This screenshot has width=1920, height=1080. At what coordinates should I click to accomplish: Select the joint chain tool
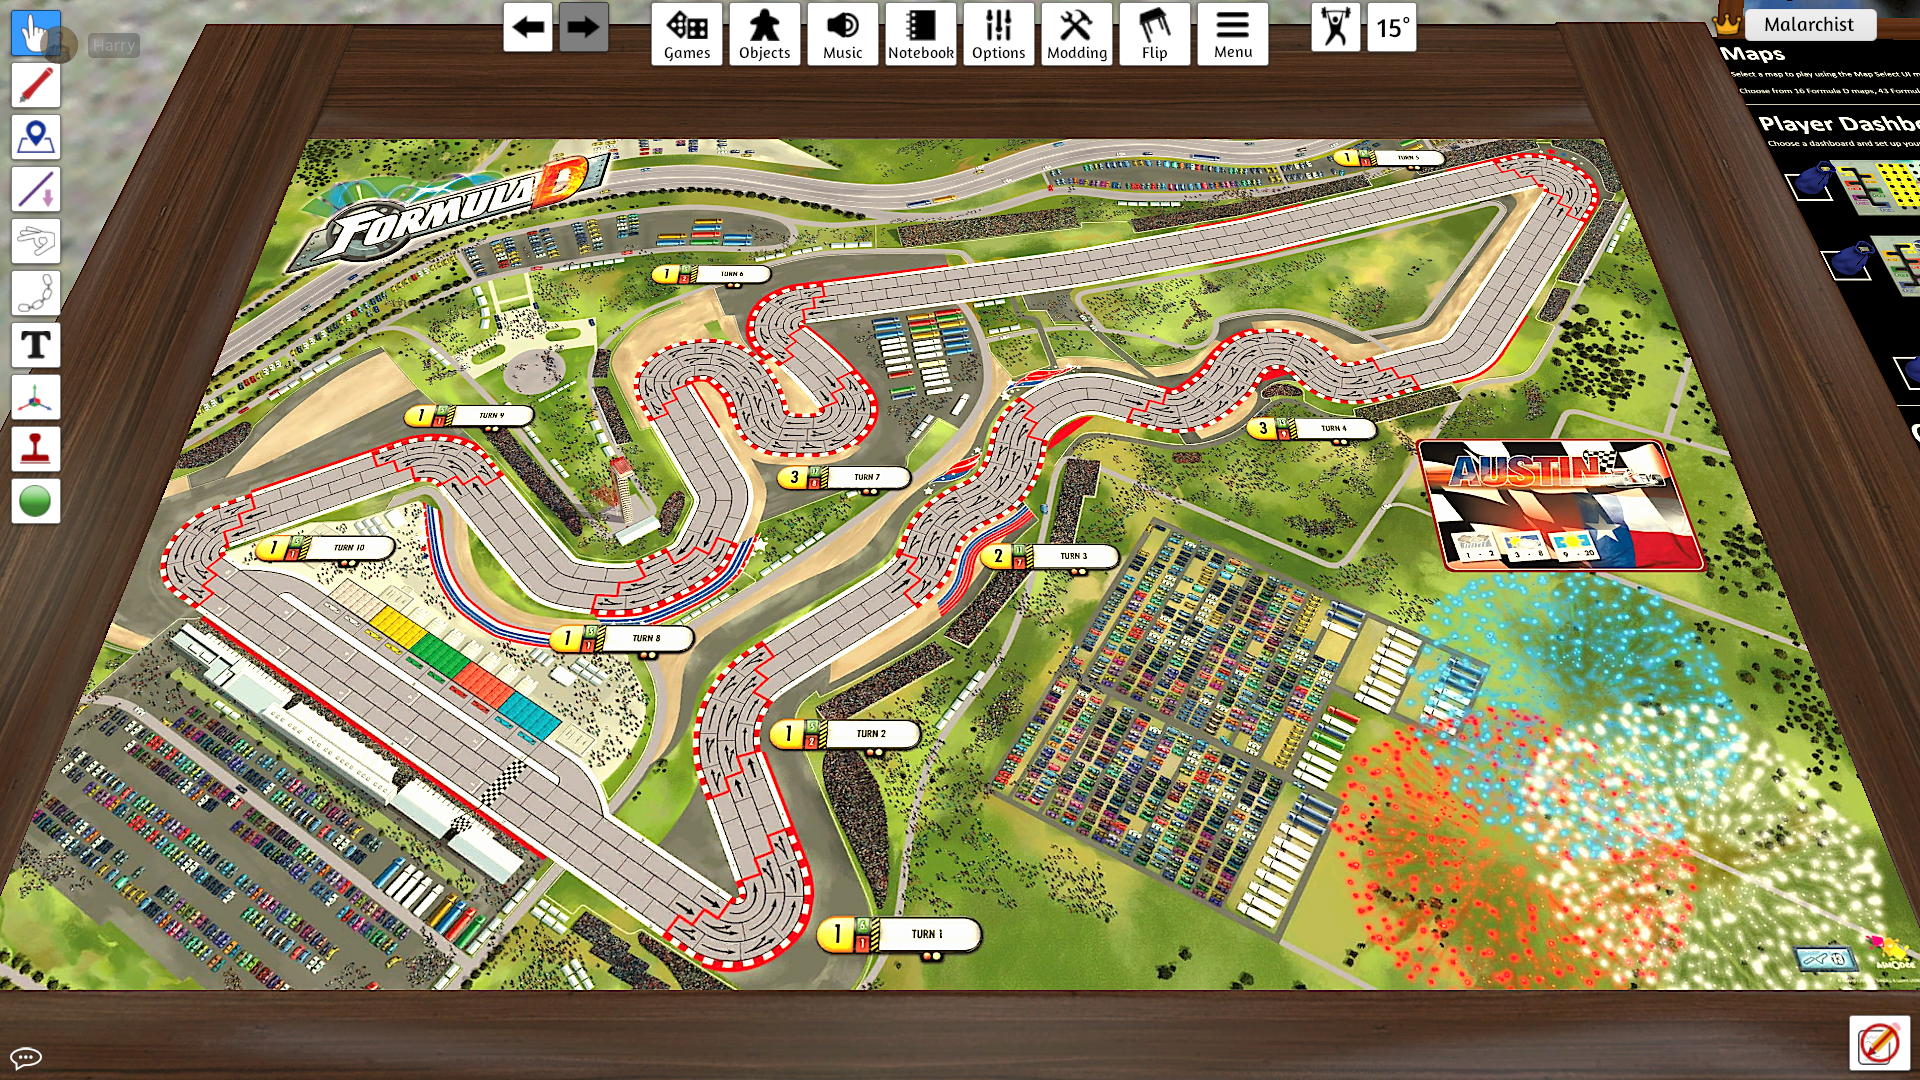pyautogui.click(x=35, y=293)
